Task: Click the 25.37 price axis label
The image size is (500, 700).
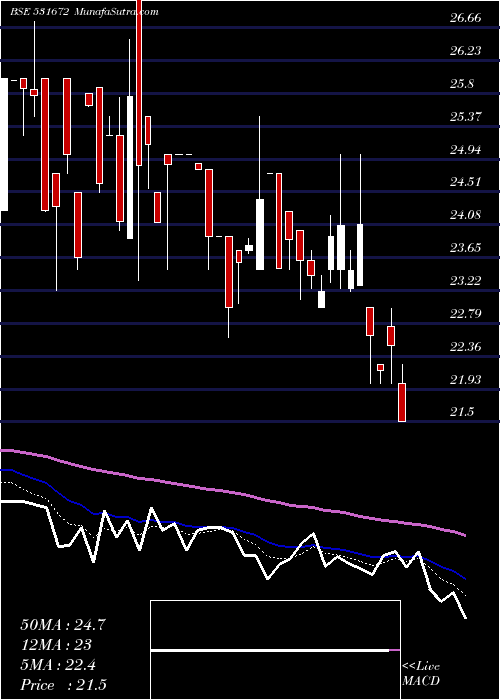Action: pos(466,117)
